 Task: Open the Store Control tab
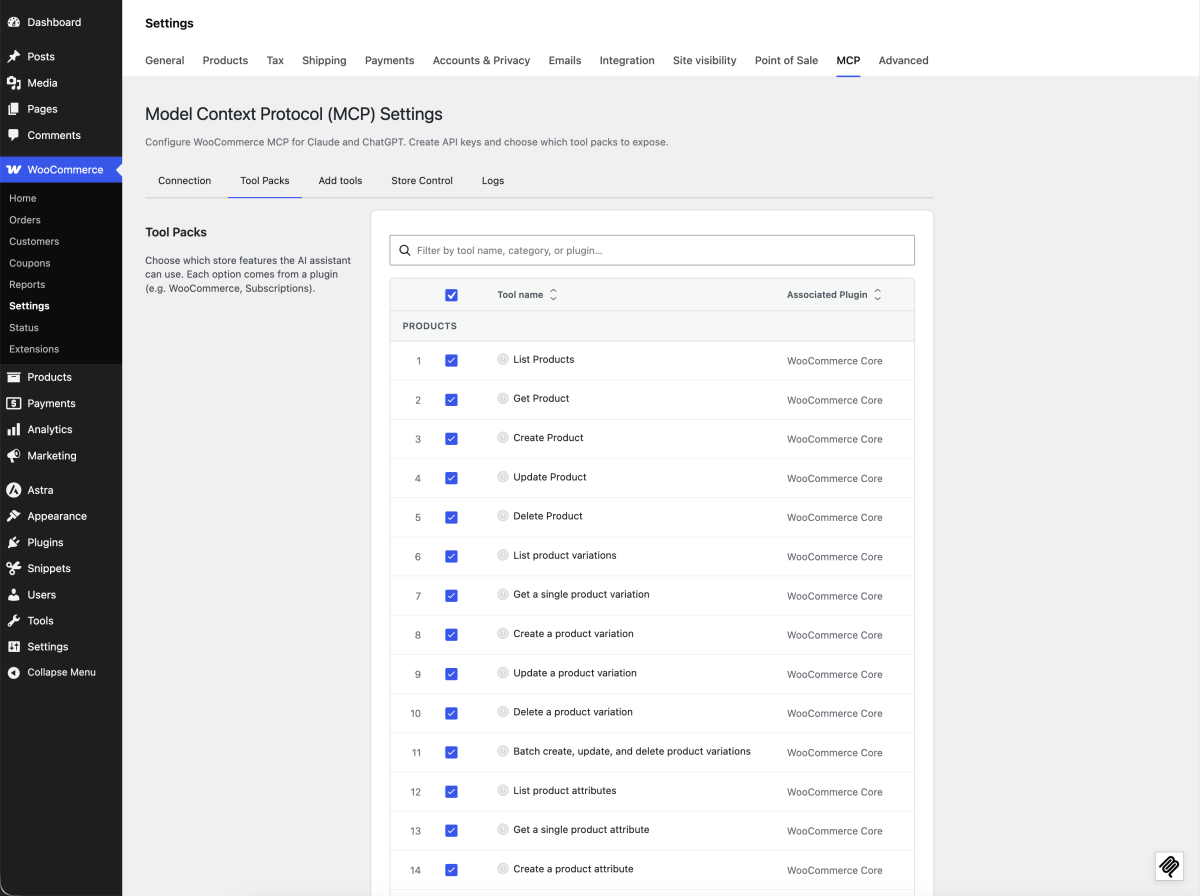click(x=422, y=181)
